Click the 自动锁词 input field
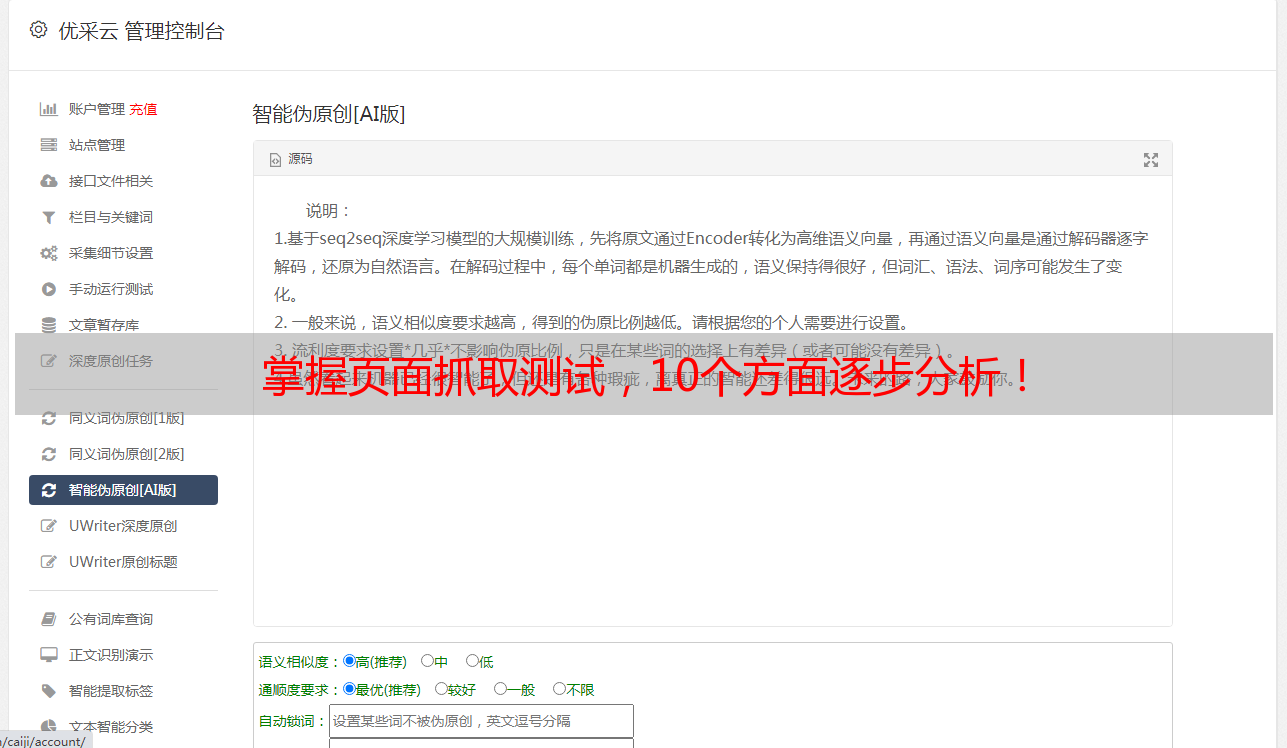Screen dimensions: 1287x748 pyautogui.click(x=481, y=721)
